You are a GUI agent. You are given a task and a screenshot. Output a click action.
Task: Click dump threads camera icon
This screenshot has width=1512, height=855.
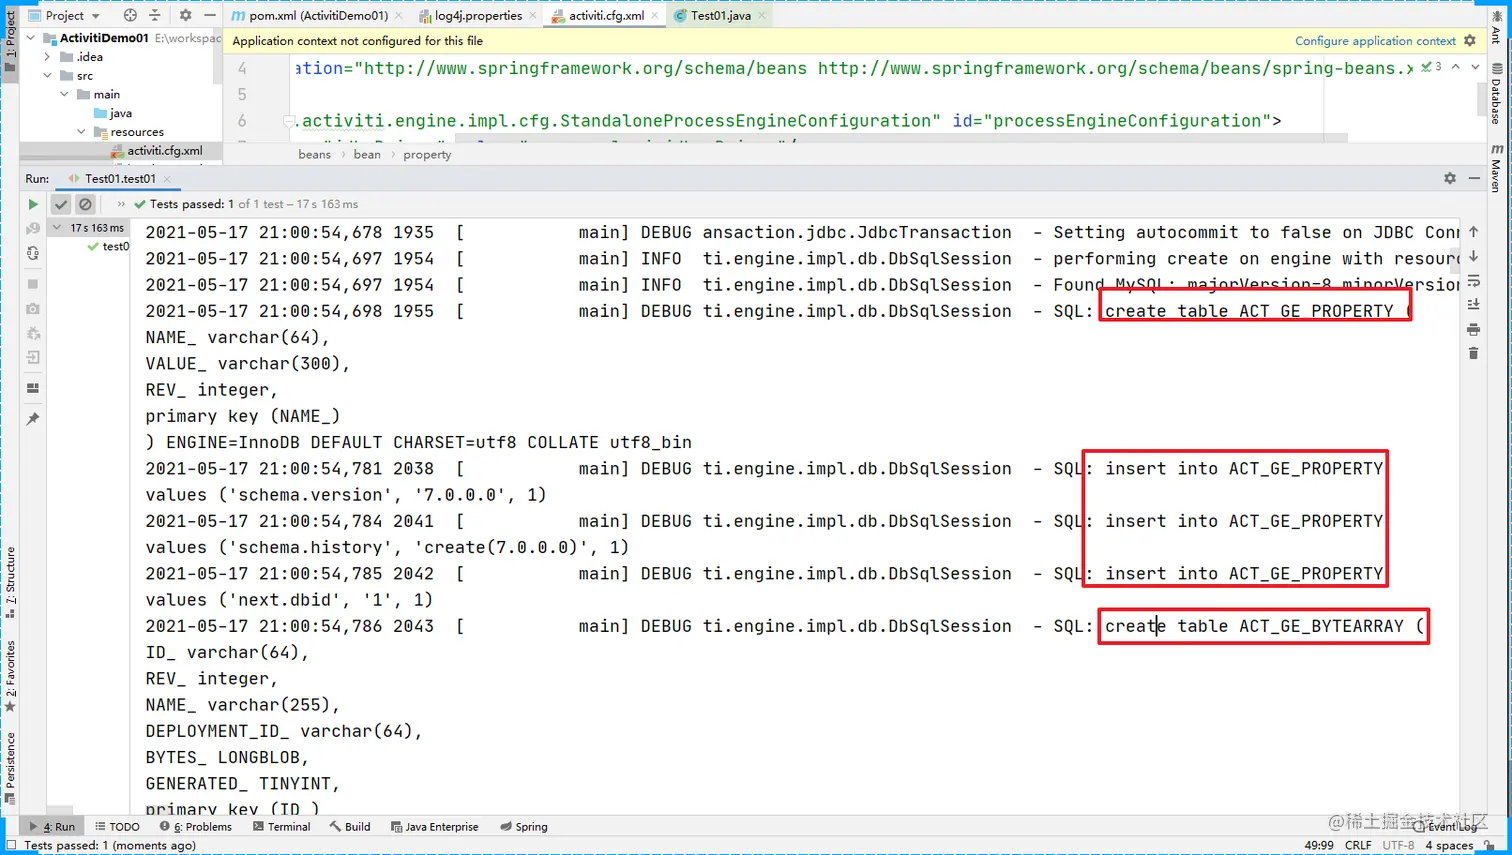tap(33, 309)
